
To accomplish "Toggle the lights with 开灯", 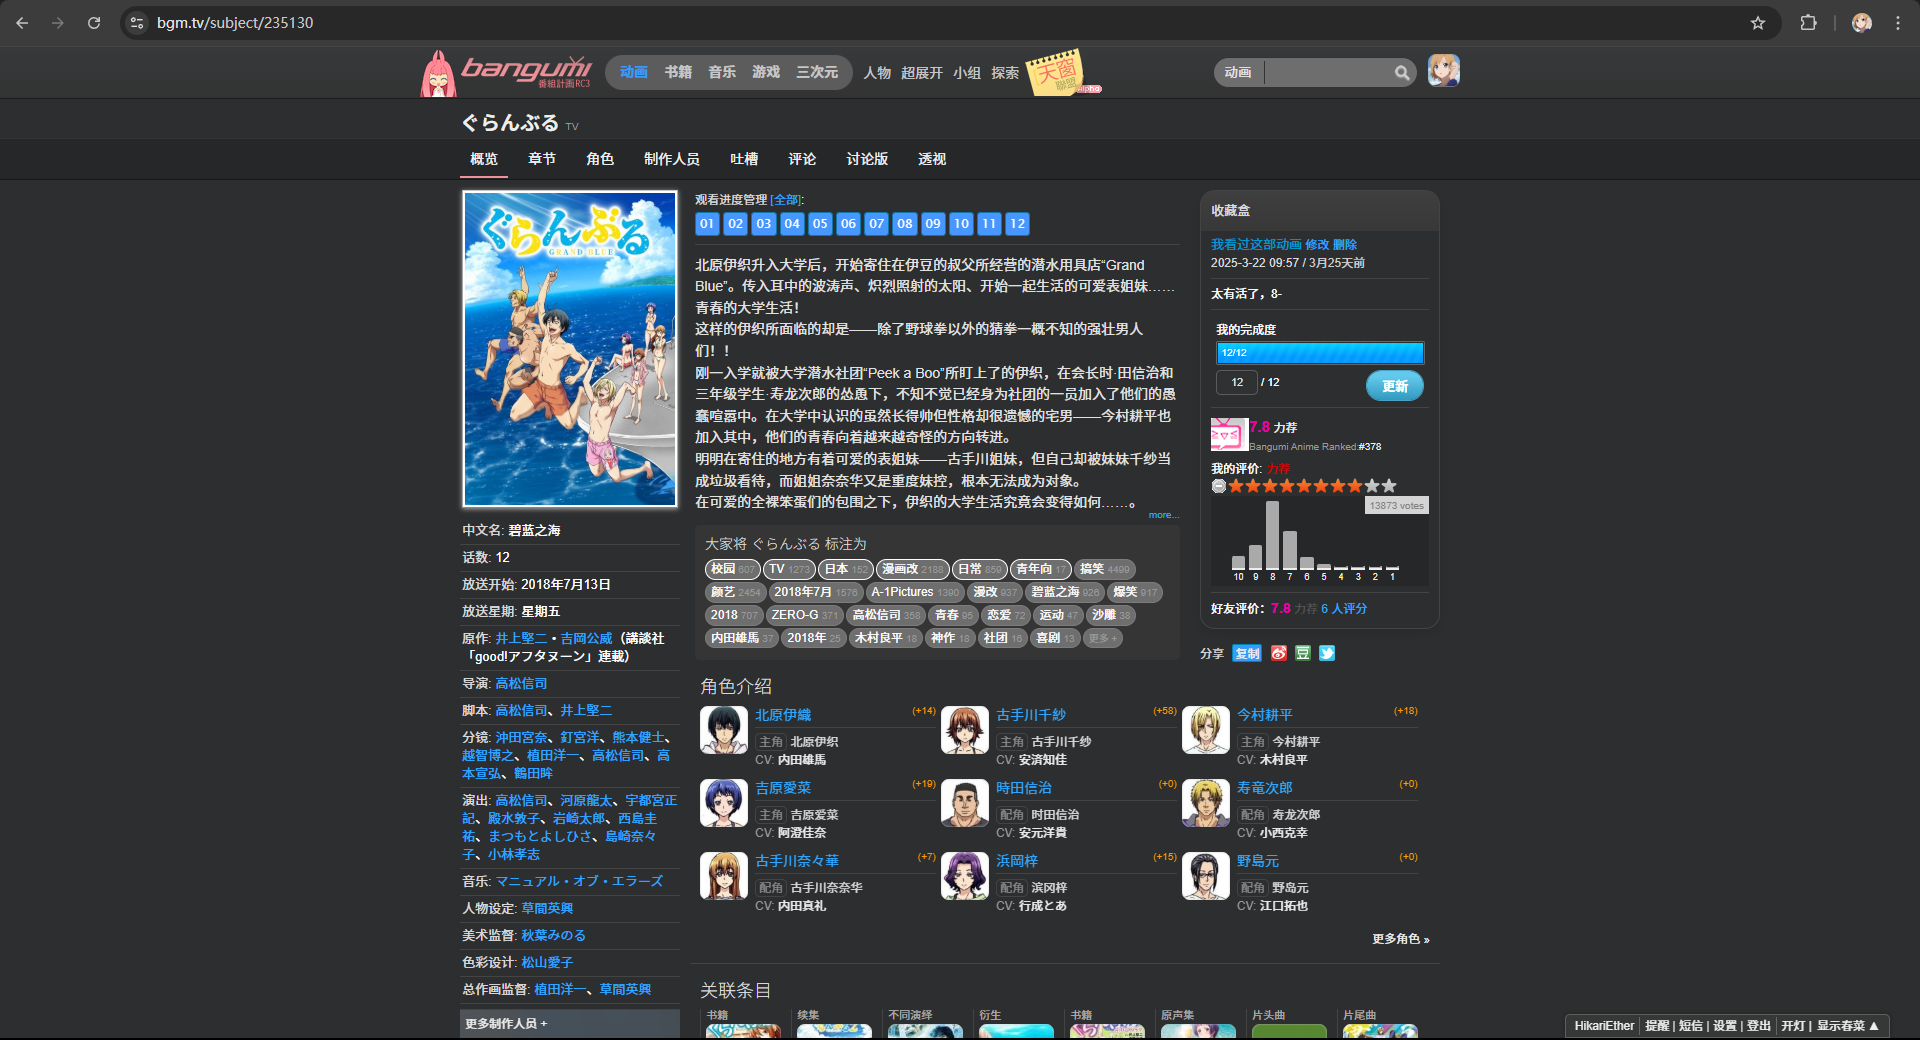I will 1793,1026.
